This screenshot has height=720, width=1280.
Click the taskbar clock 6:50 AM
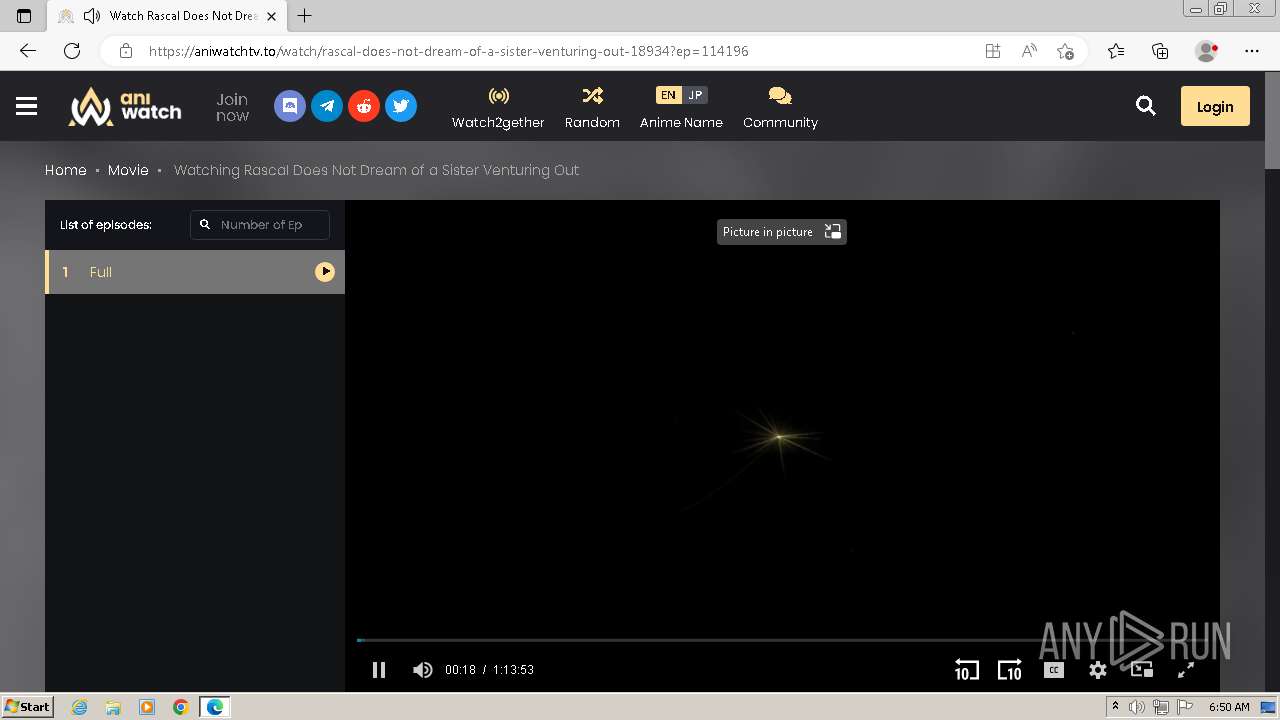[1229, 707]
